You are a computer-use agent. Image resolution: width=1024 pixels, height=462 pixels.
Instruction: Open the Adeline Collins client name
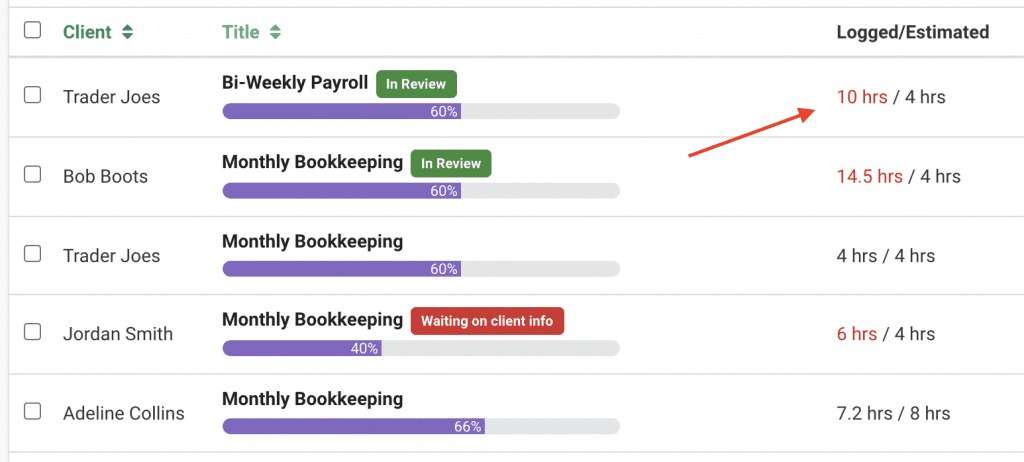(123, 414)
